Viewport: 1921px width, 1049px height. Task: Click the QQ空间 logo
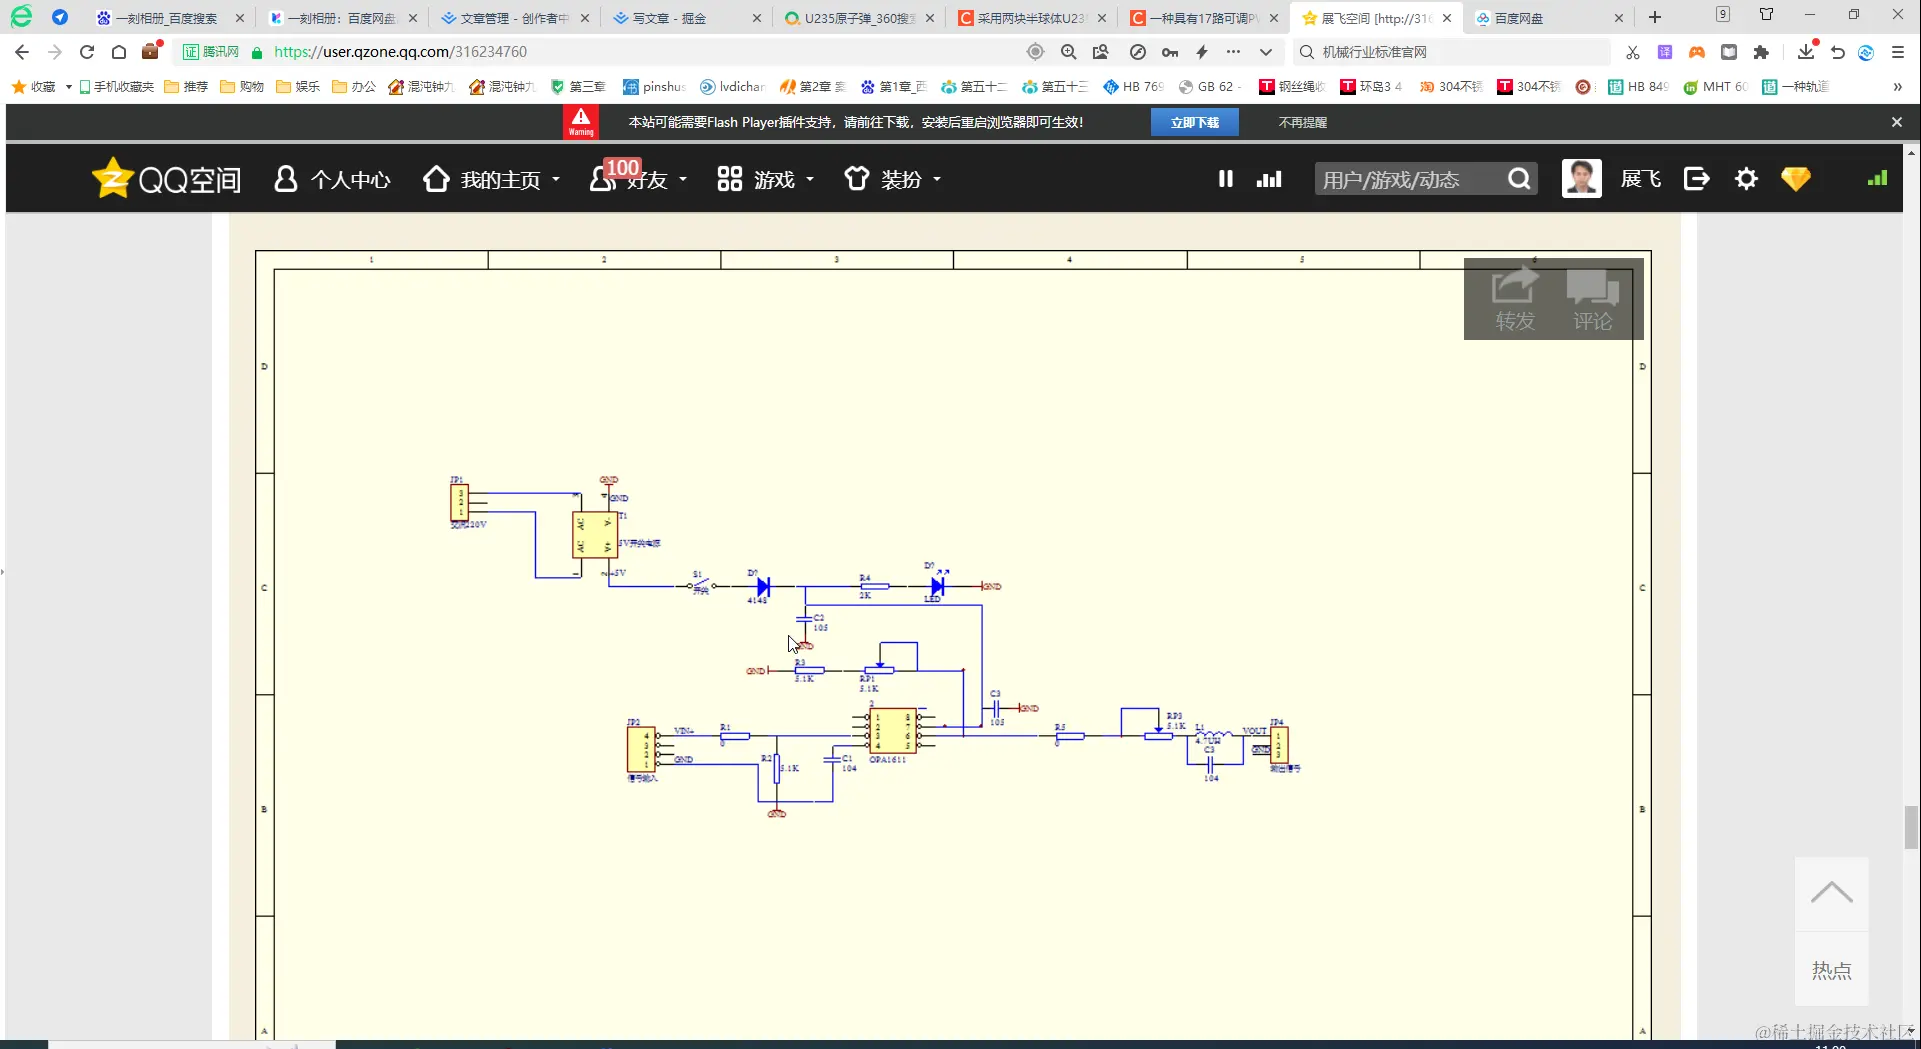(166, 179)
